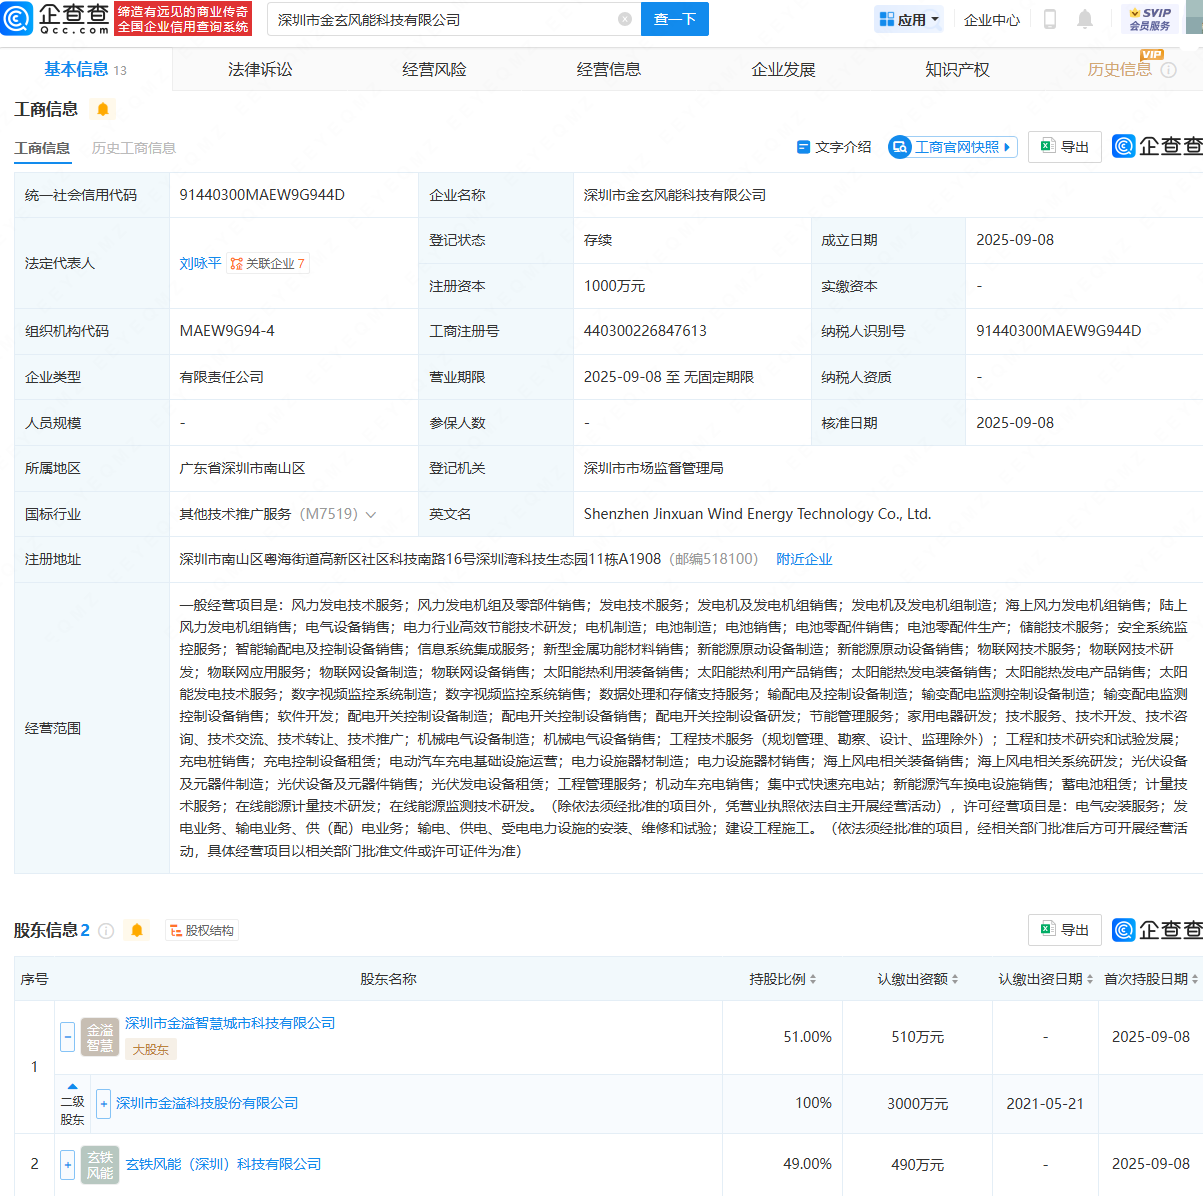Open 玄铁风能（深圳）科技有限公司 link
Screen dimensions: 1203x1196
[x=223, y=1164]
